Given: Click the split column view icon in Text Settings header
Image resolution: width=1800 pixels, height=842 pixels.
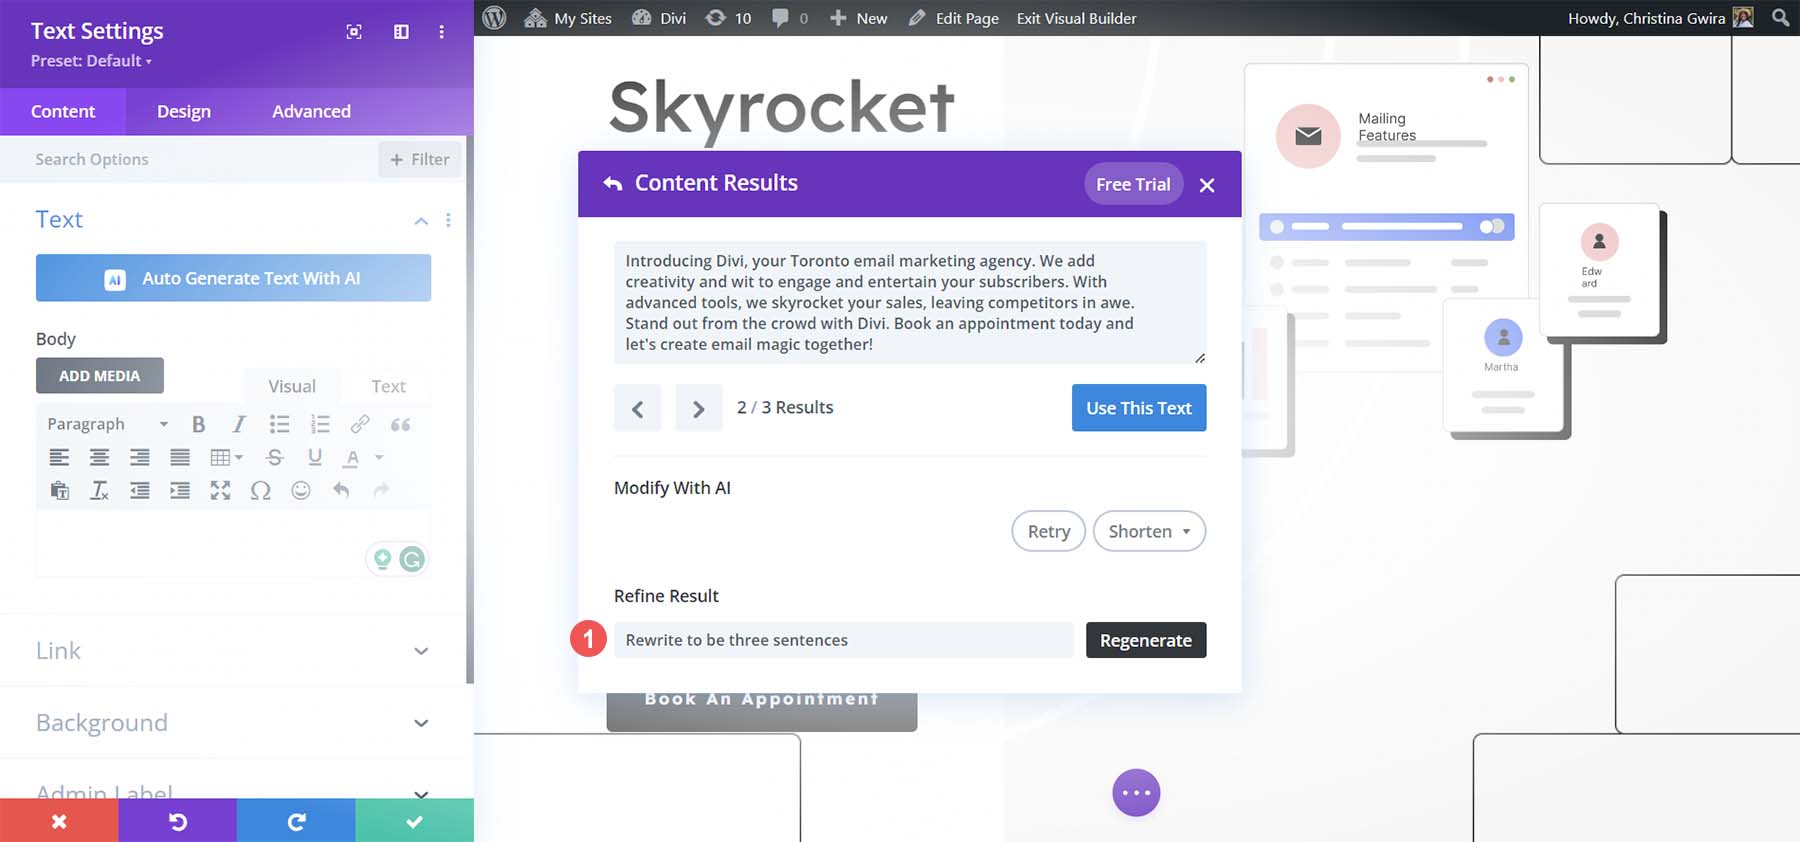Looking at the screenshot, I should (x=401, y=32).
